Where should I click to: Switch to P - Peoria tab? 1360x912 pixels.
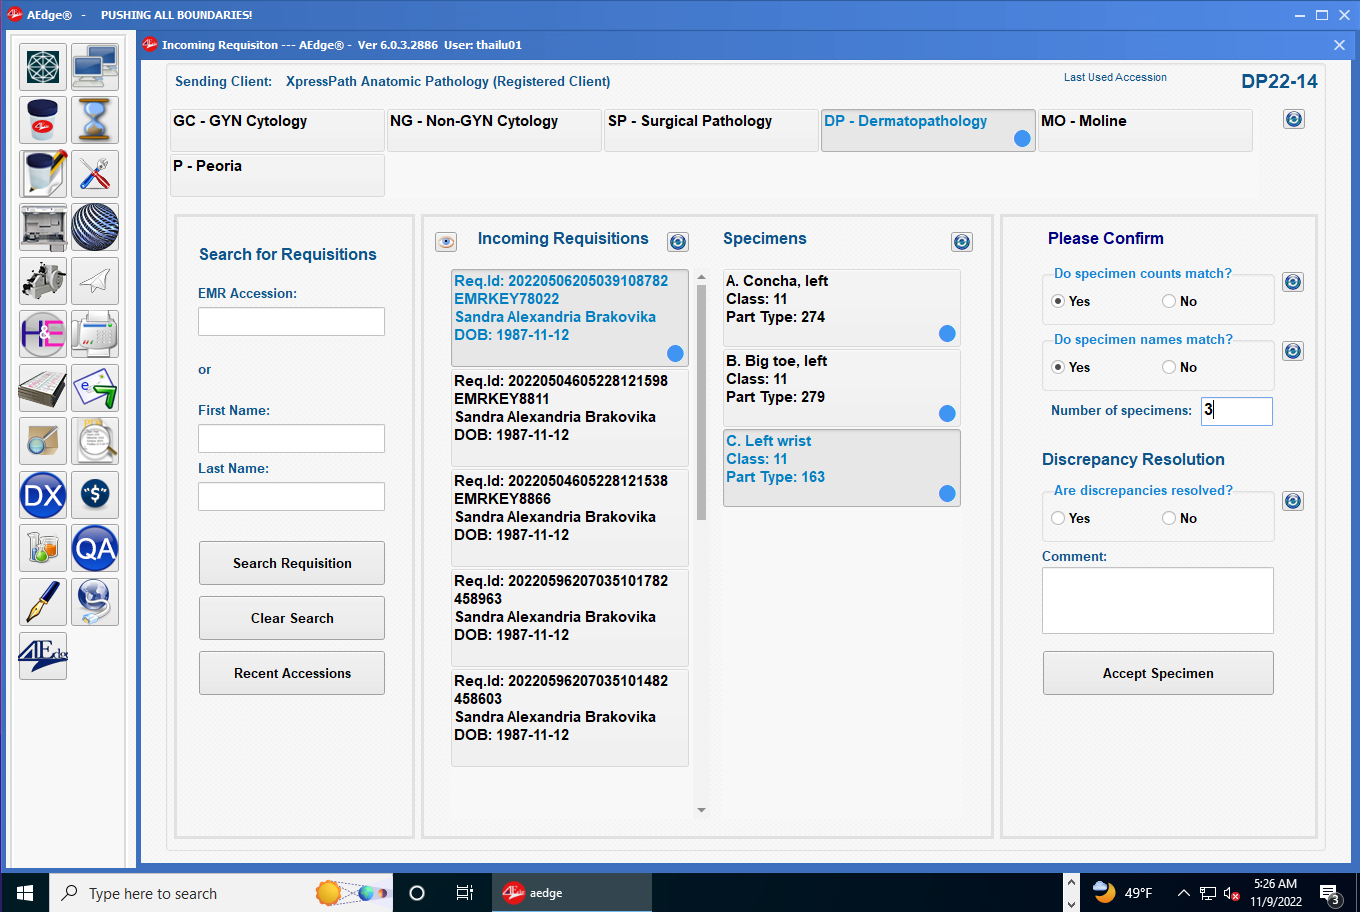click(x=277, y=175)
